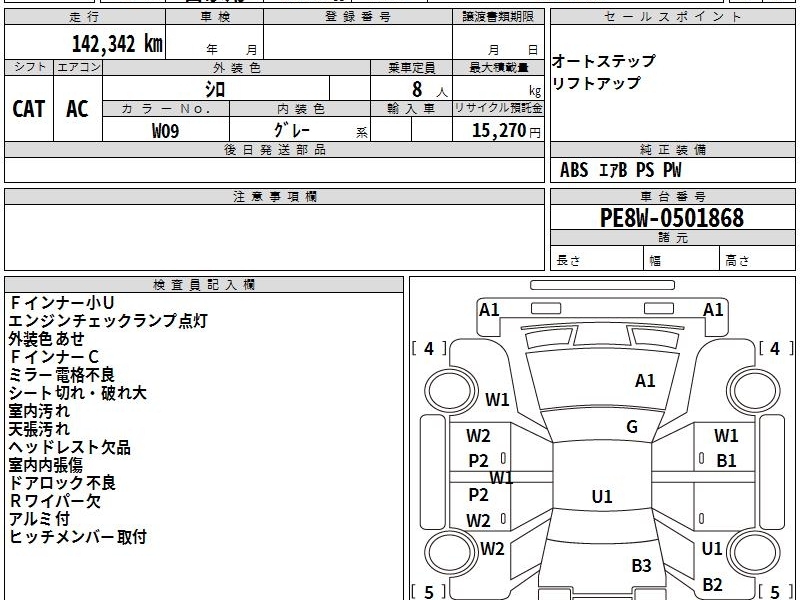Click the カラーNo. header cell
The width and height of the screenshot is (800, 600).
click(x=166, y=109)
